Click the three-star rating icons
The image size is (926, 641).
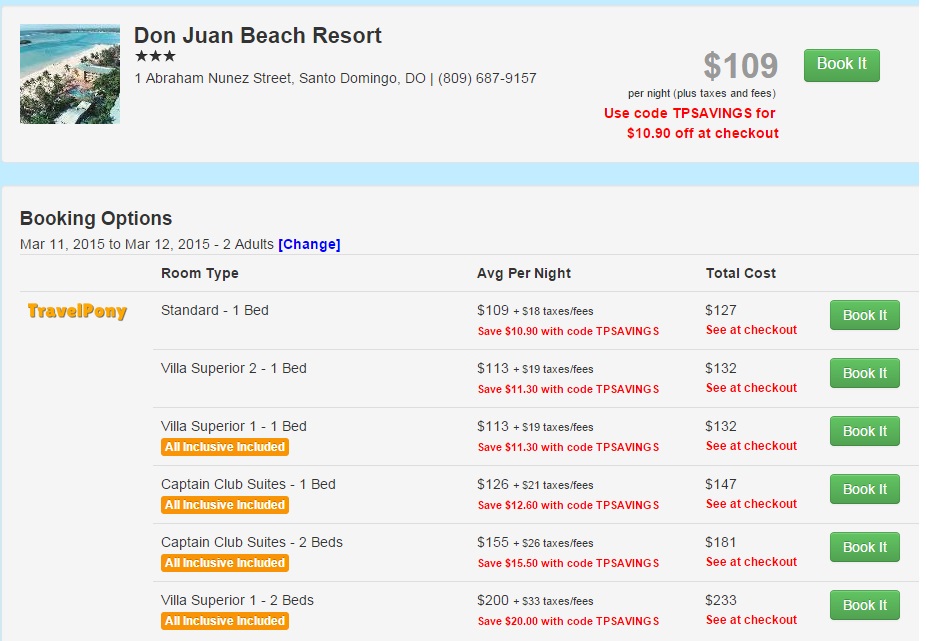[x=155, y=56]
